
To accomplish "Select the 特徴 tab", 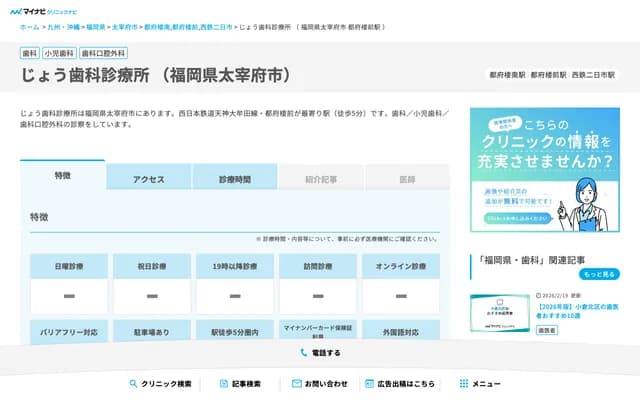I will [62, 177].
